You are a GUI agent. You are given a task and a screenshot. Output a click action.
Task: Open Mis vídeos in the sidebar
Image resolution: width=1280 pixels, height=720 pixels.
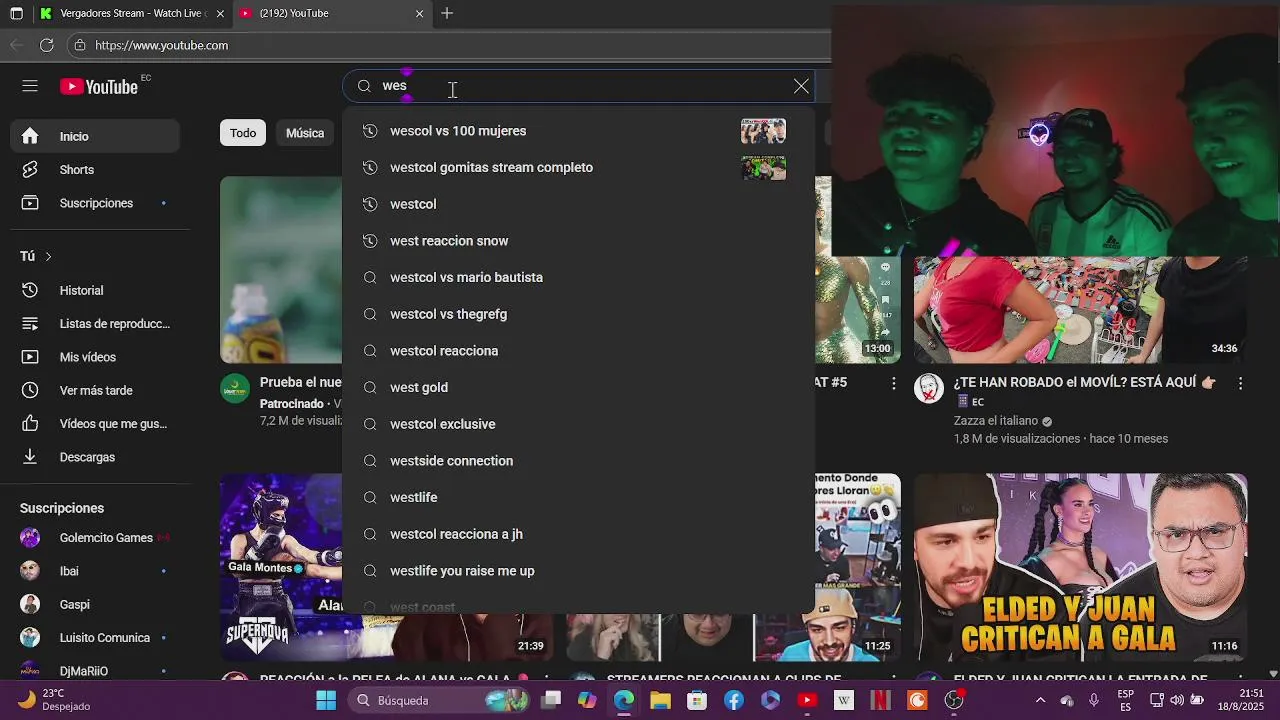[95, 357]
